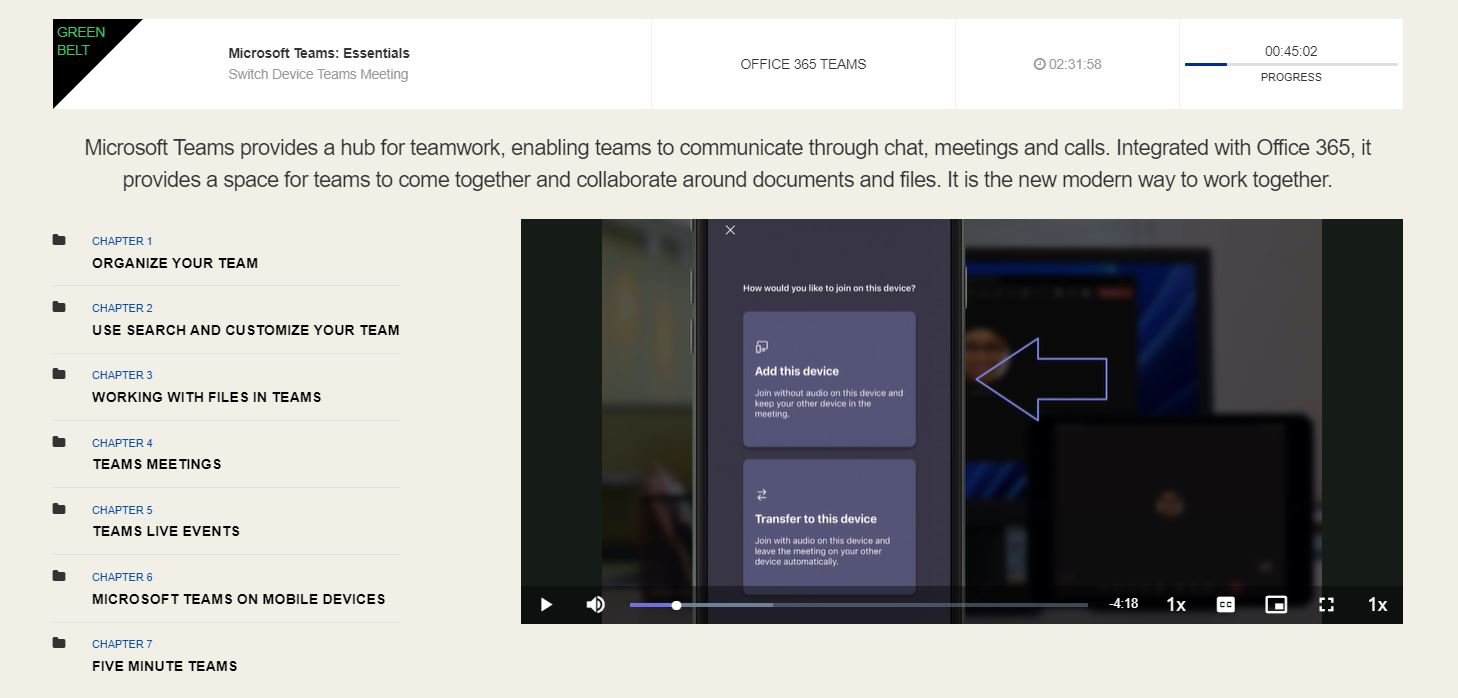Expand the Five Minute Teams chapter
This screenshot has height=698, width=1458.
[x=165, y=666]
